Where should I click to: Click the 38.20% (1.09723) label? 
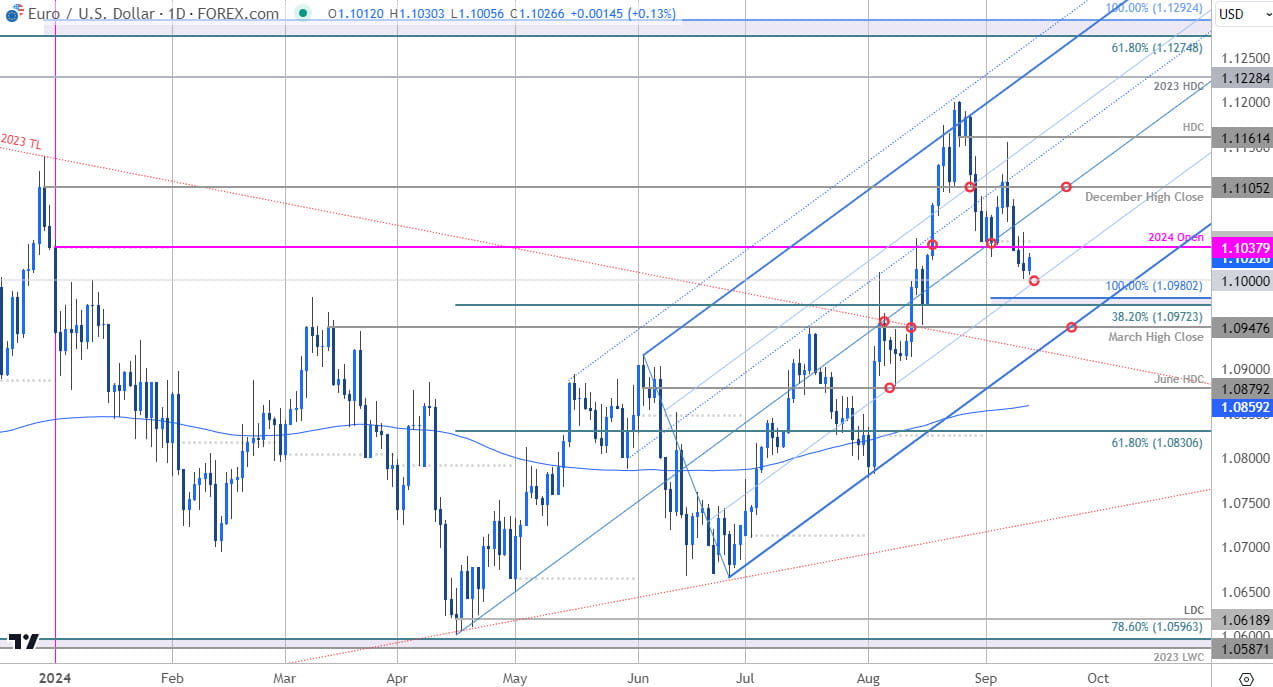[x=1157, y=316]
